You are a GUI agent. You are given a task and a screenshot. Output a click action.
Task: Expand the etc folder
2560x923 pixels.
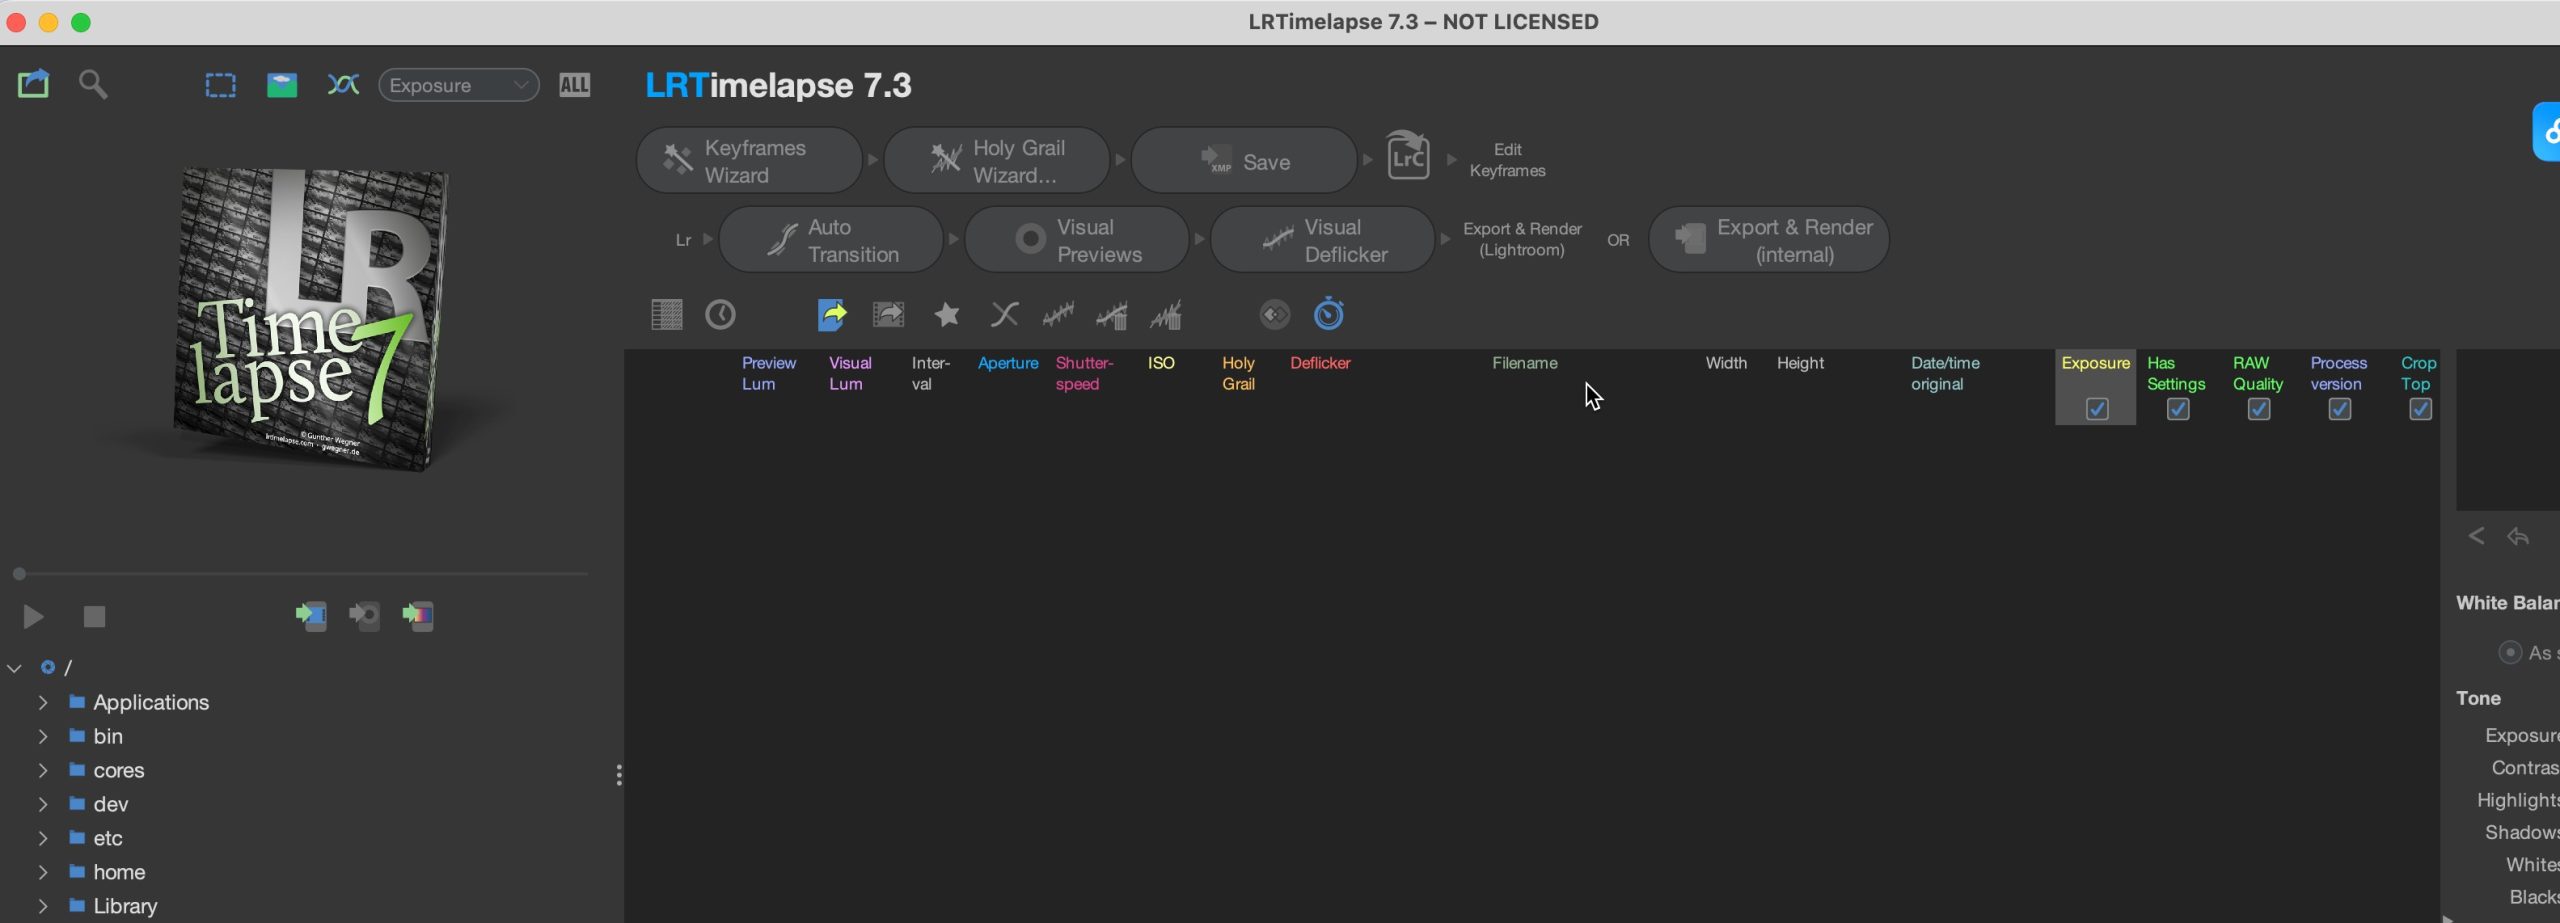coord(43,838)
